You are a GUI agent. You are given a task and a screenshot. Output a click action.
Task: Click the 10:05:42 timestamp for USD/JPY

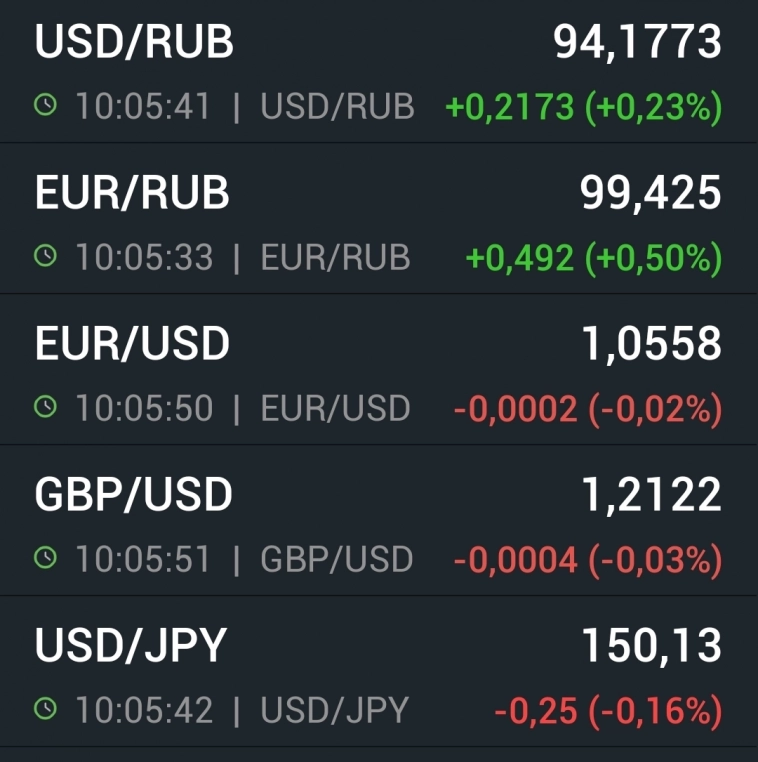[144, 710]
